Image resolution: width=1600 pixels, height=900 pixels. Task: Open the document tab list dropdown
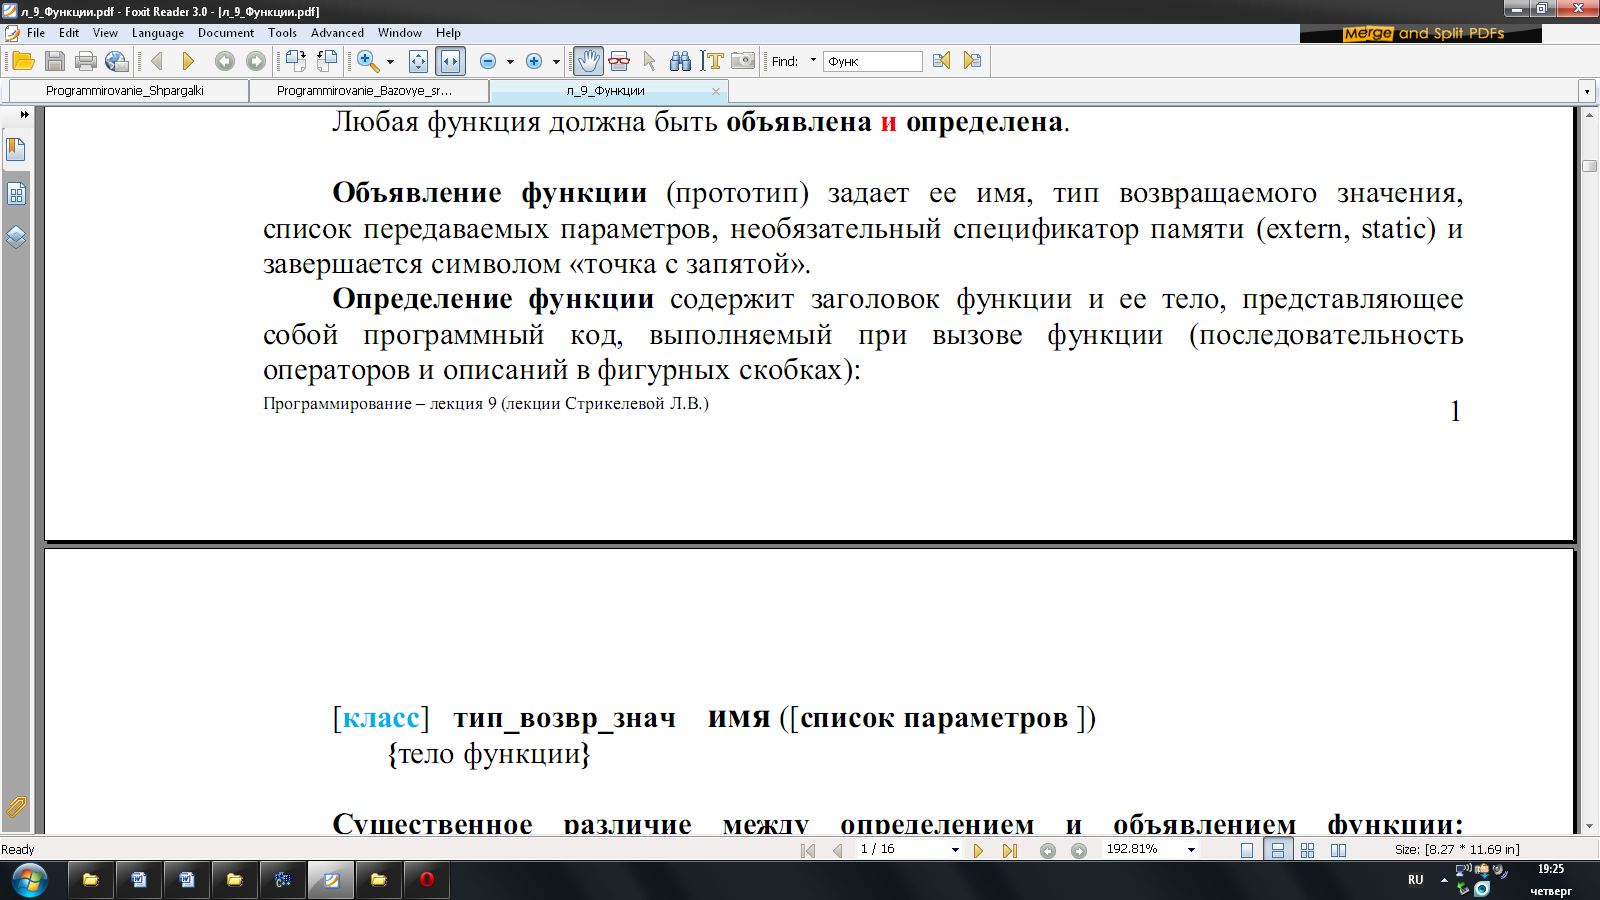click(1587, 91)
